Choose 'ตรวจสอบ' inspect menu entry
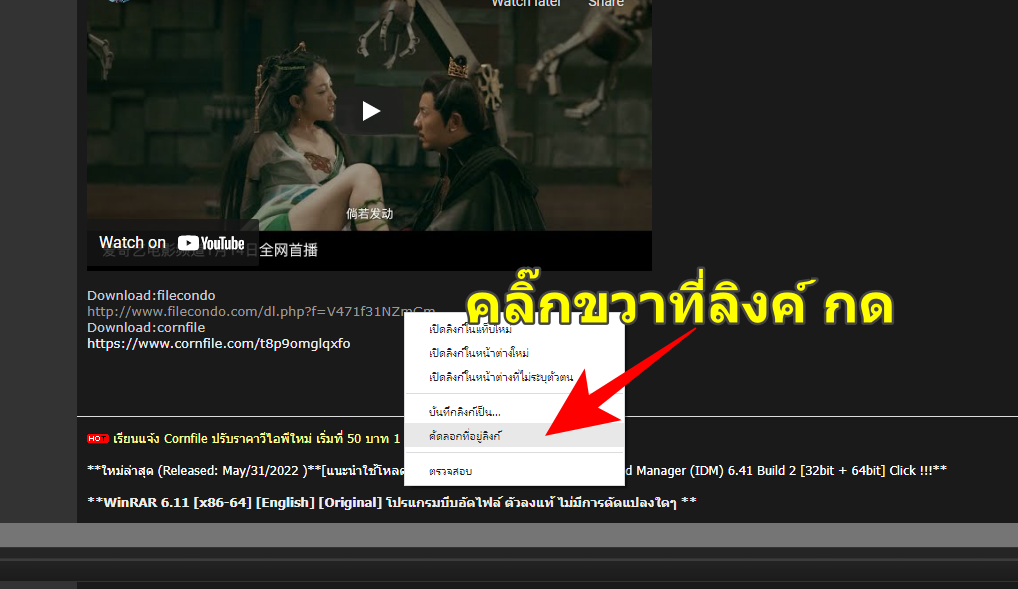The width and height of the screenshot is (1018, 589). point(514,471)
